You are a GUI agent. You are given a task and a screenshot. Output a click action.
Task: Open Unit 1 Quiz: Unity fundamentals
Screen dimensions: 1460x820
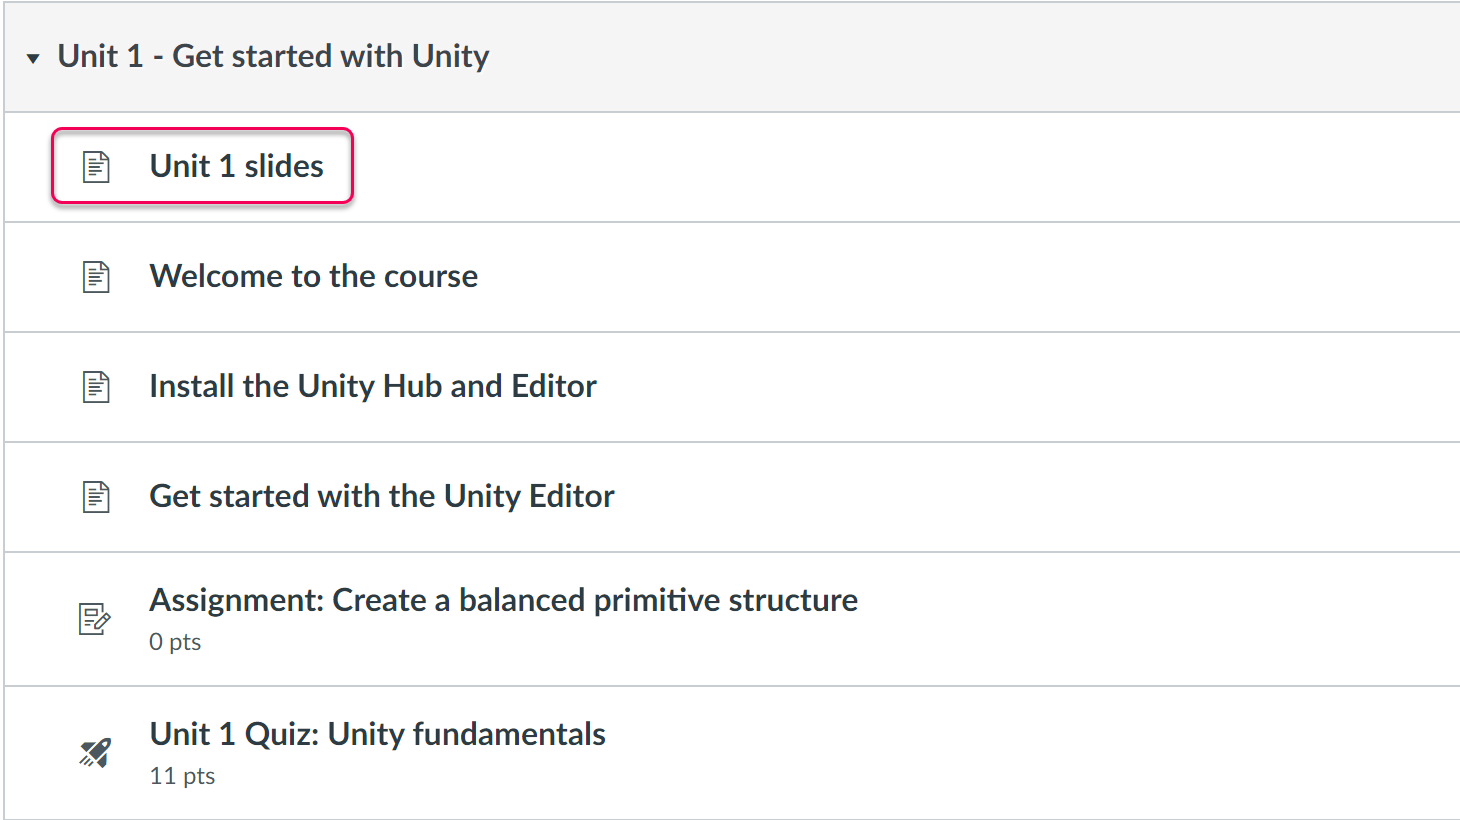click(377, 734)
